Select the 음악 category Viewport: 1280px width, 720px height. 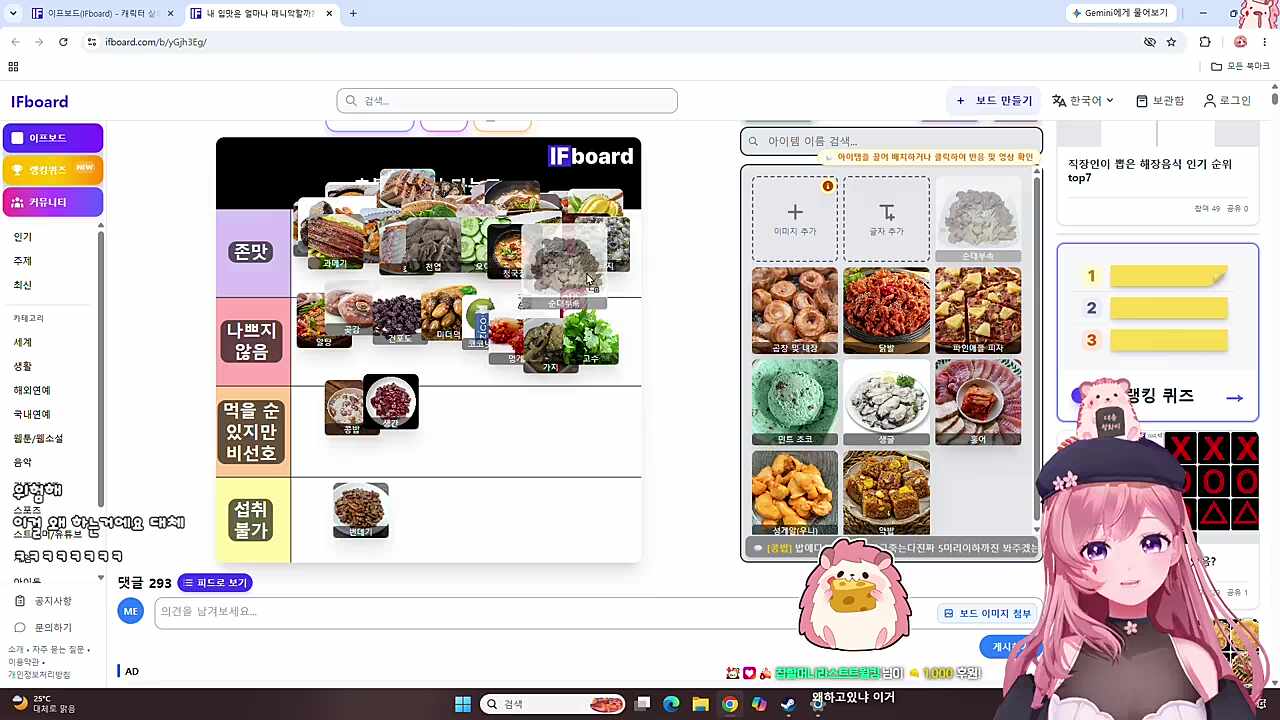pos(23,462)
